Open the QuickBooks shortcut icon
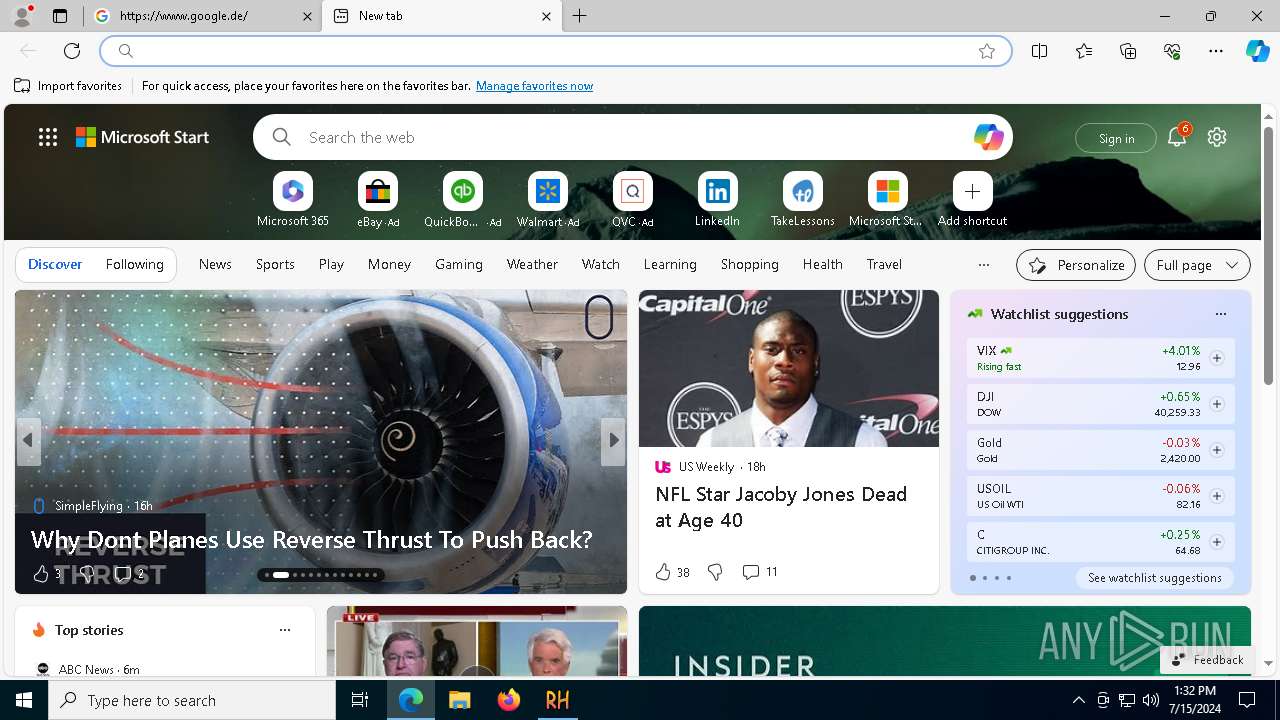The width and height of the screenshot is (1280, 720). pos(462,191)
